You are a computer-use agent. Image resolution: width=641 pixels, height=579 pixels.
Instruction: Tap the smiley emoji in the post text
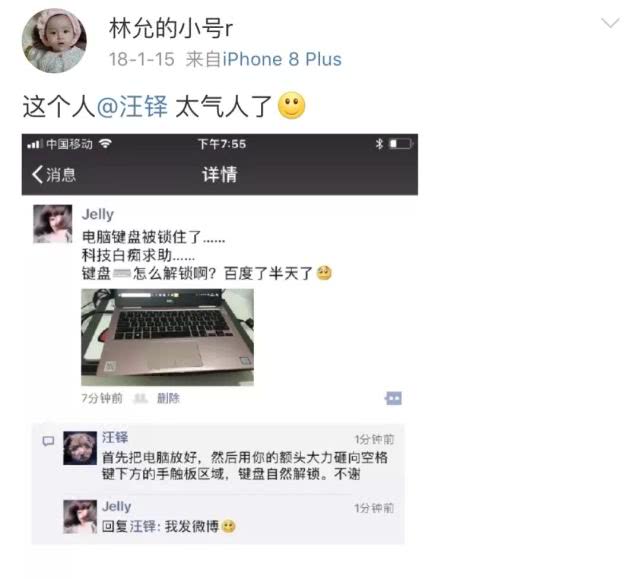(291, 106)
